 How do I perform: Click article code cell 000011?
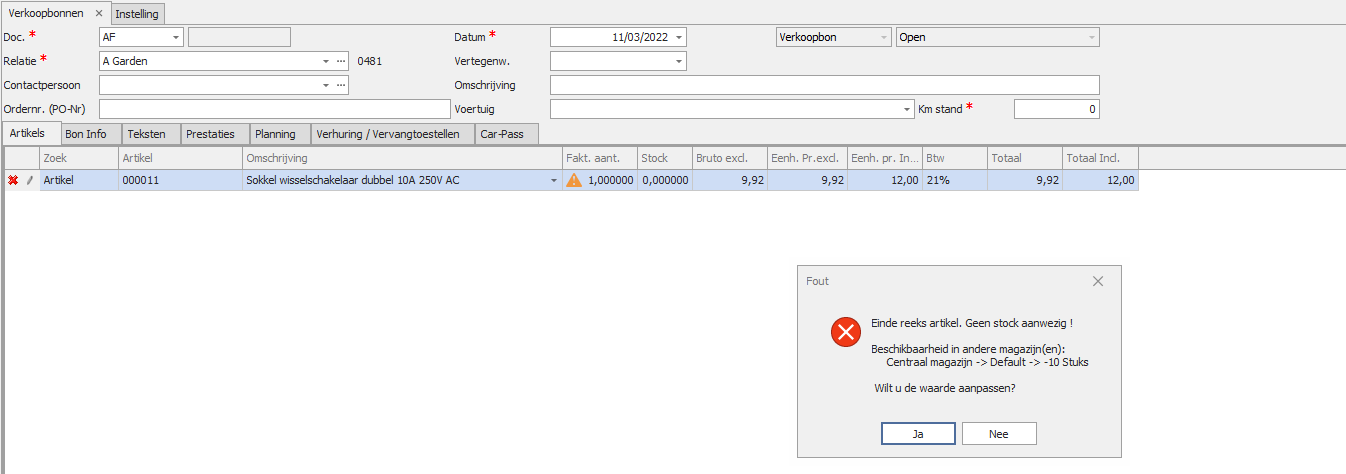(x=180, y=181)
